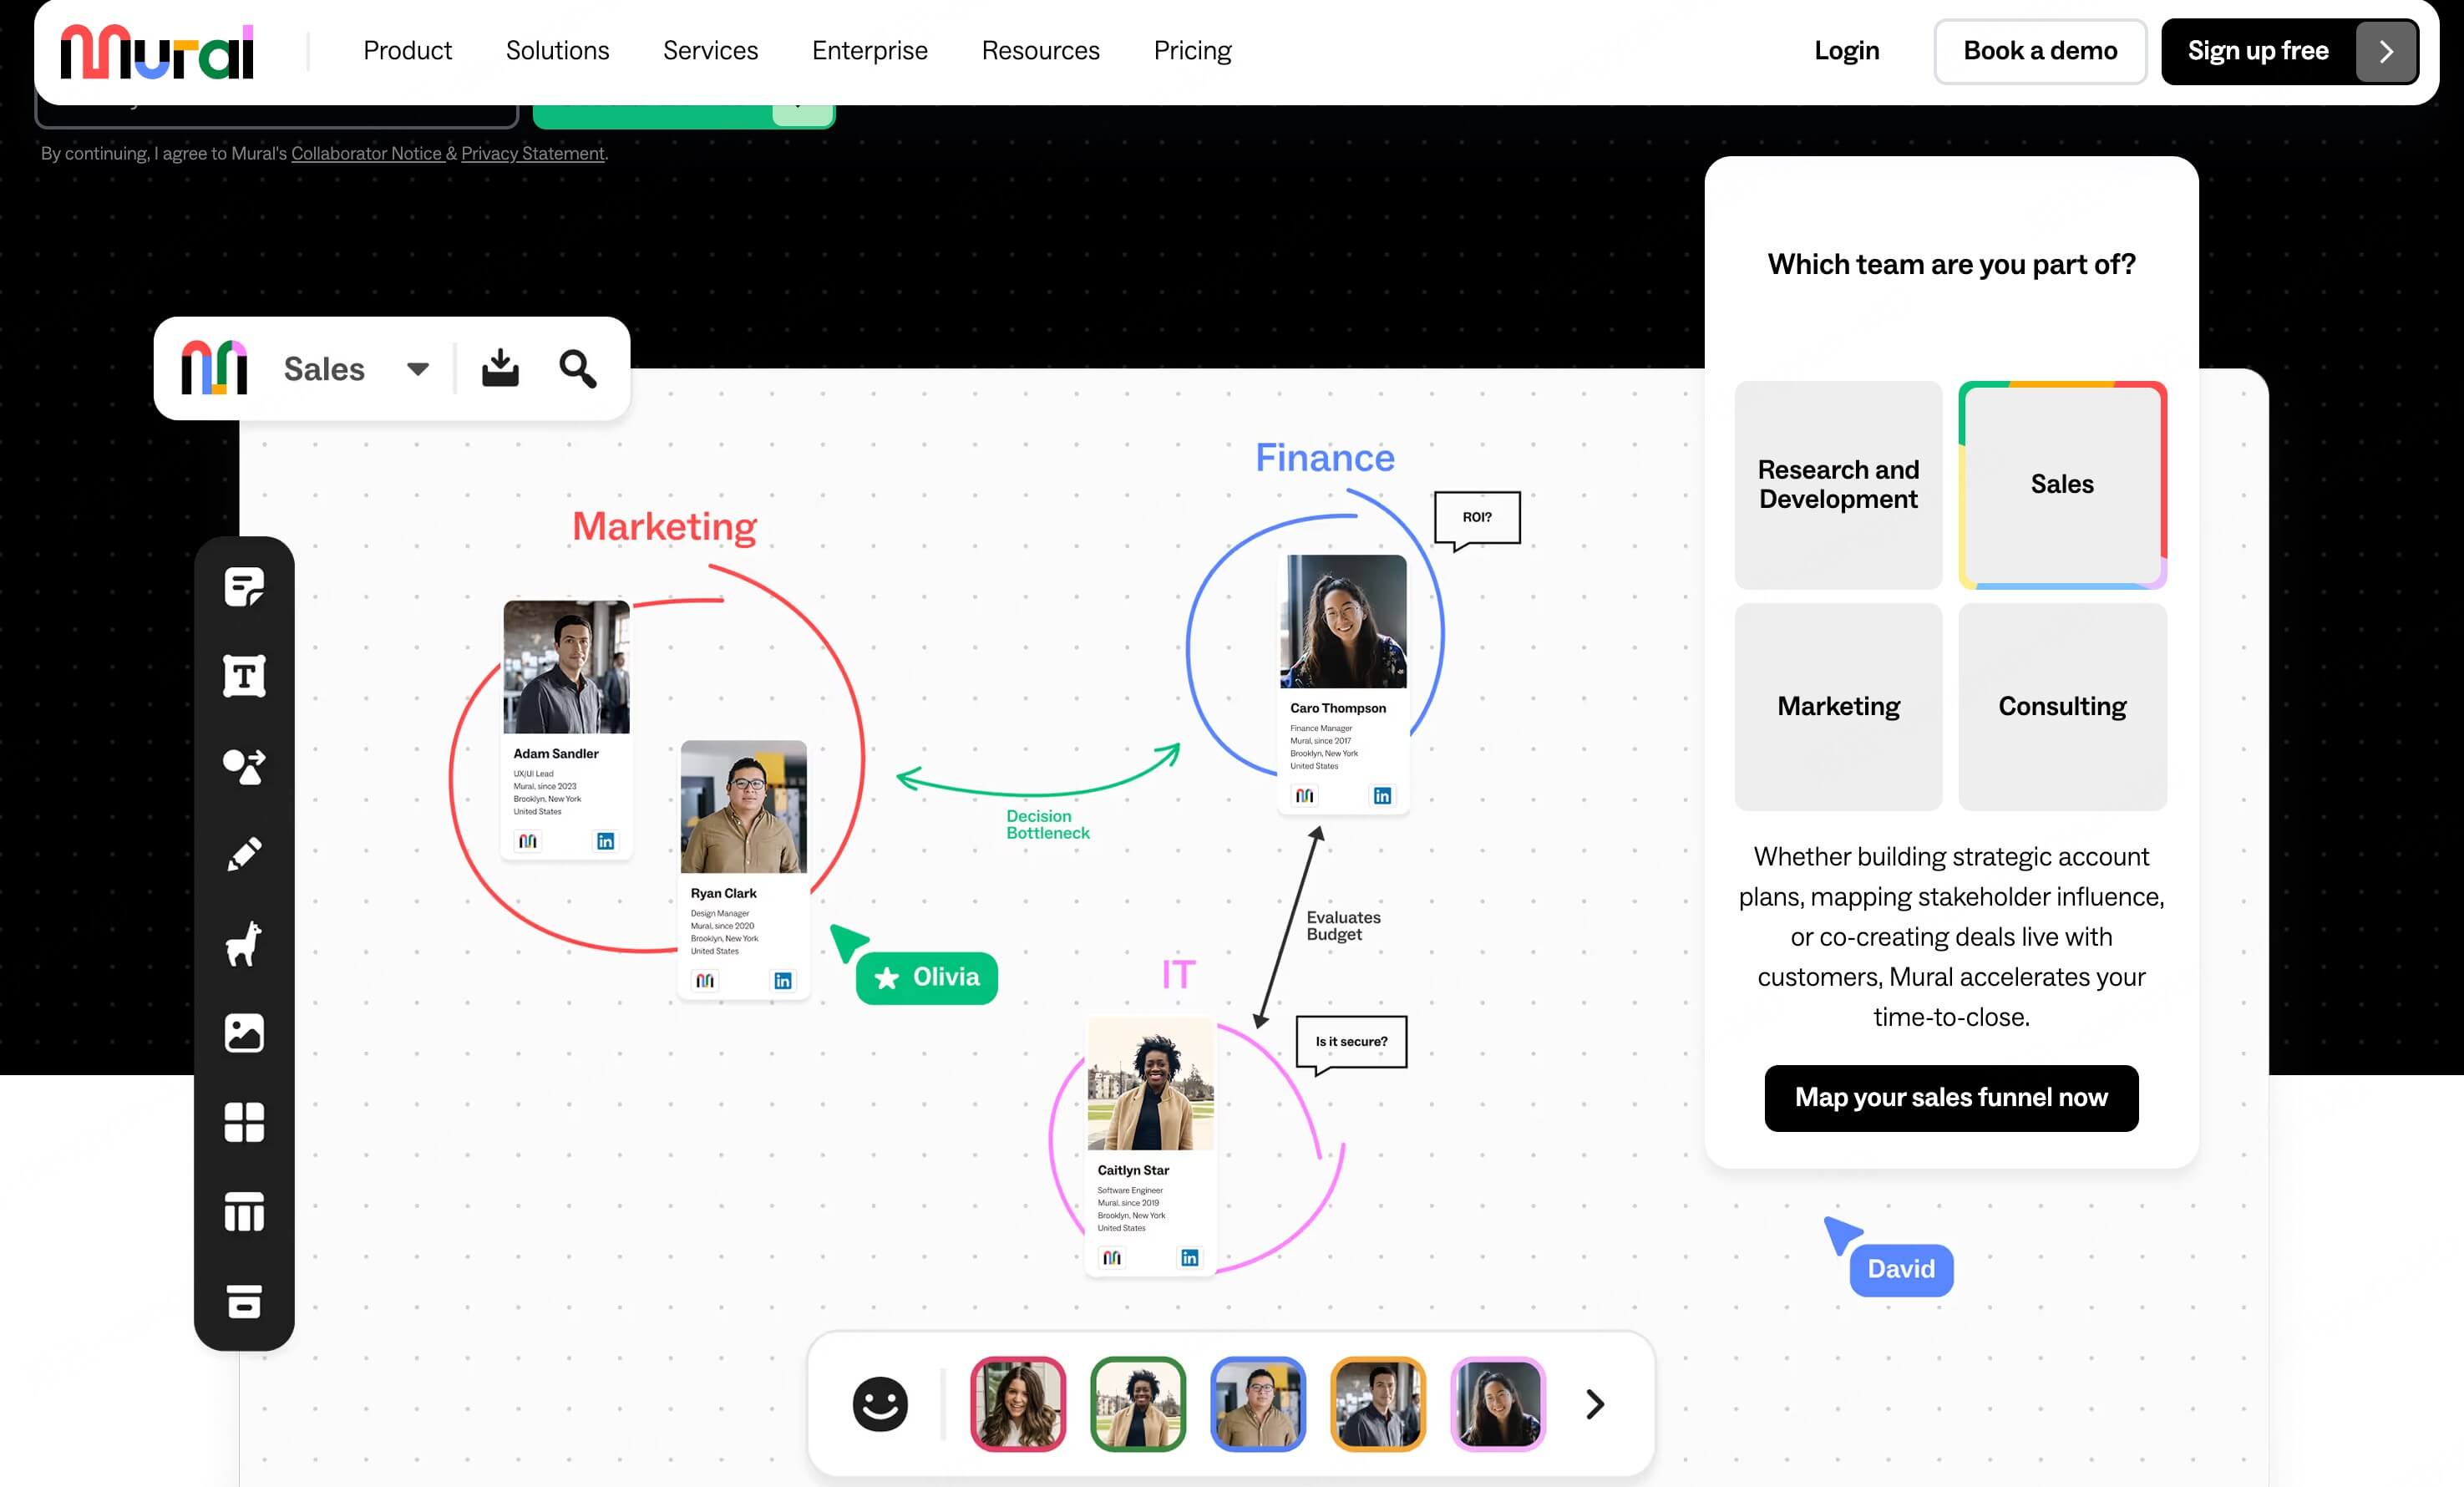2464x1487 pixels.
Task: Select the sticky note tool in sidebar
Action: pos(244,587)
